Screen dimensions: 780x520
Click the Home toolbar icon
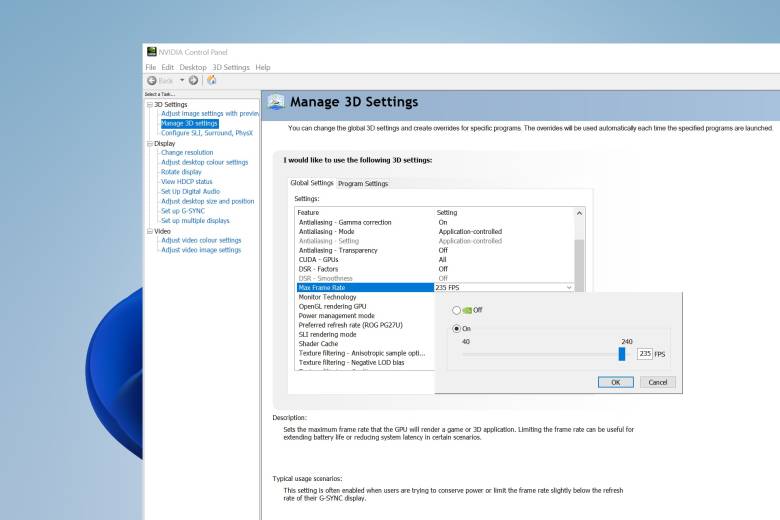(211, 80)
